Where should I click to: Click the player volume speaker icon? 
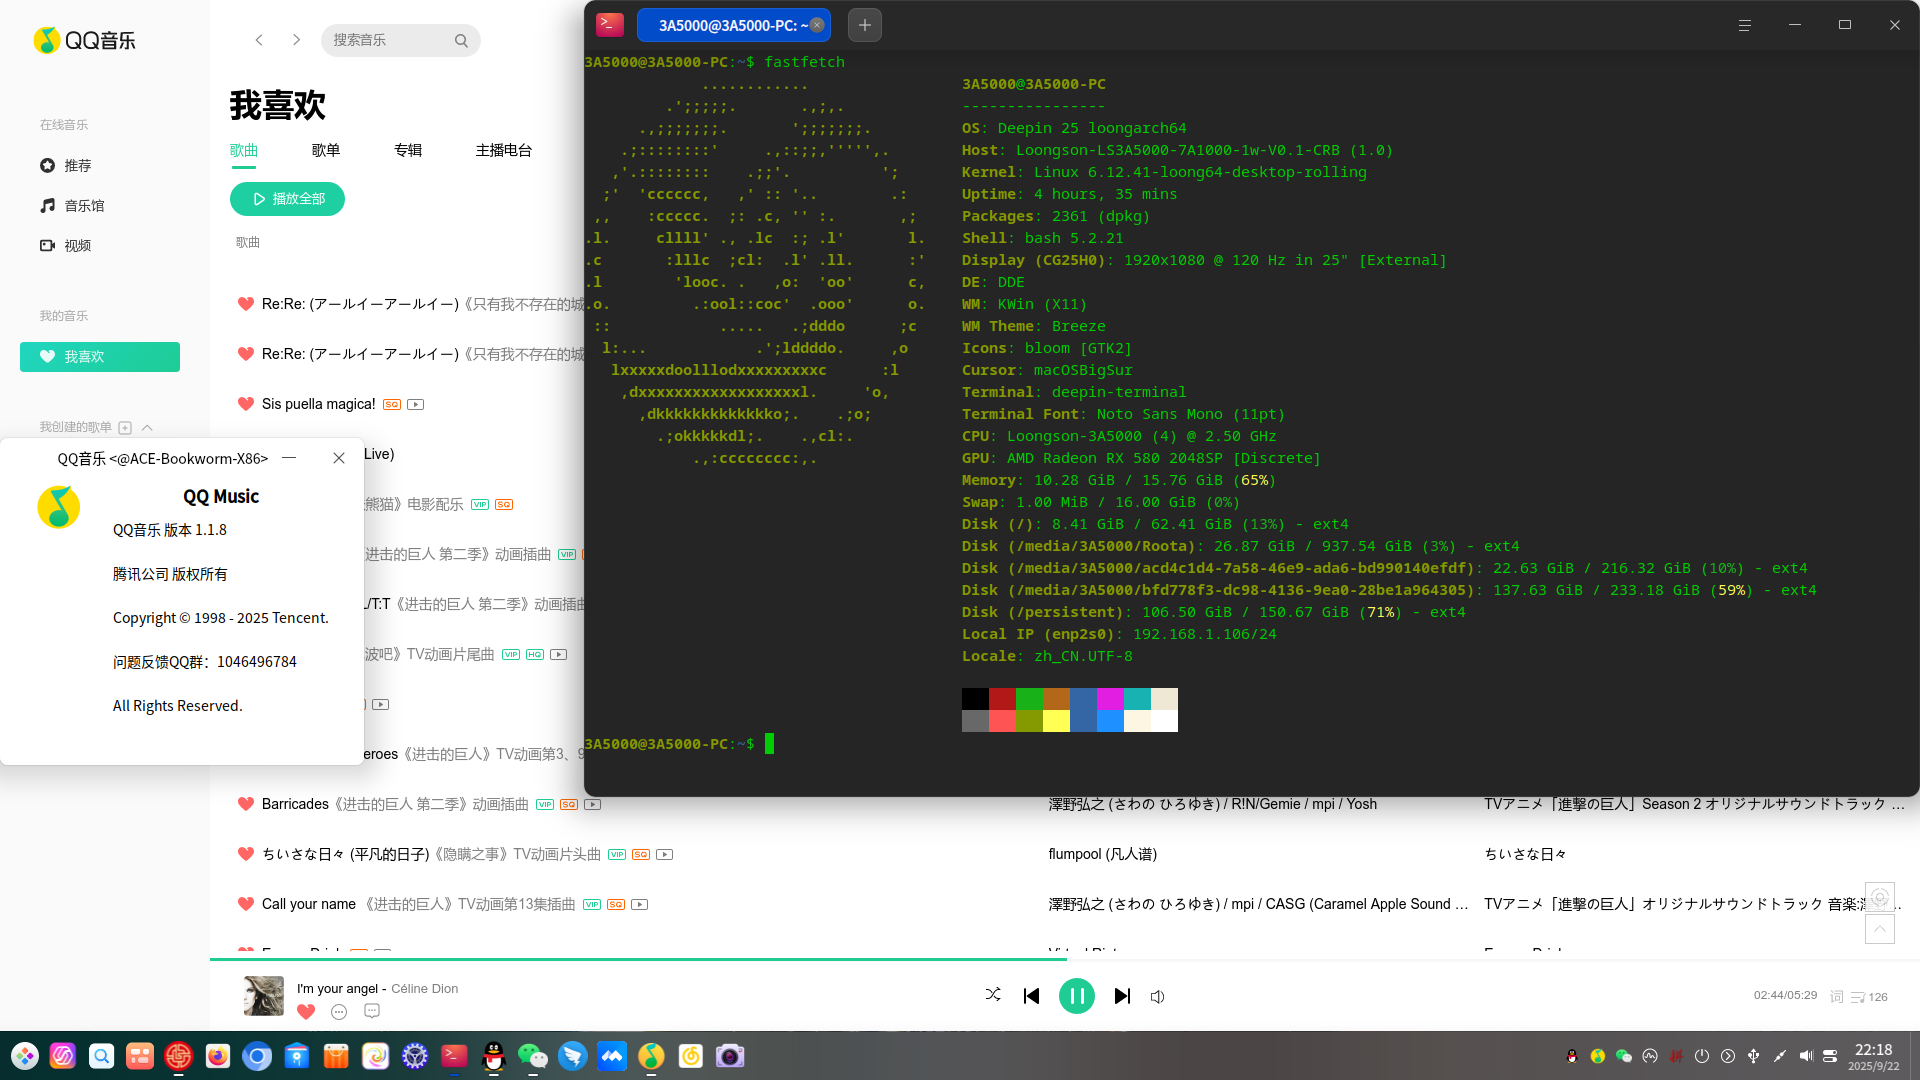point(1157,997)
